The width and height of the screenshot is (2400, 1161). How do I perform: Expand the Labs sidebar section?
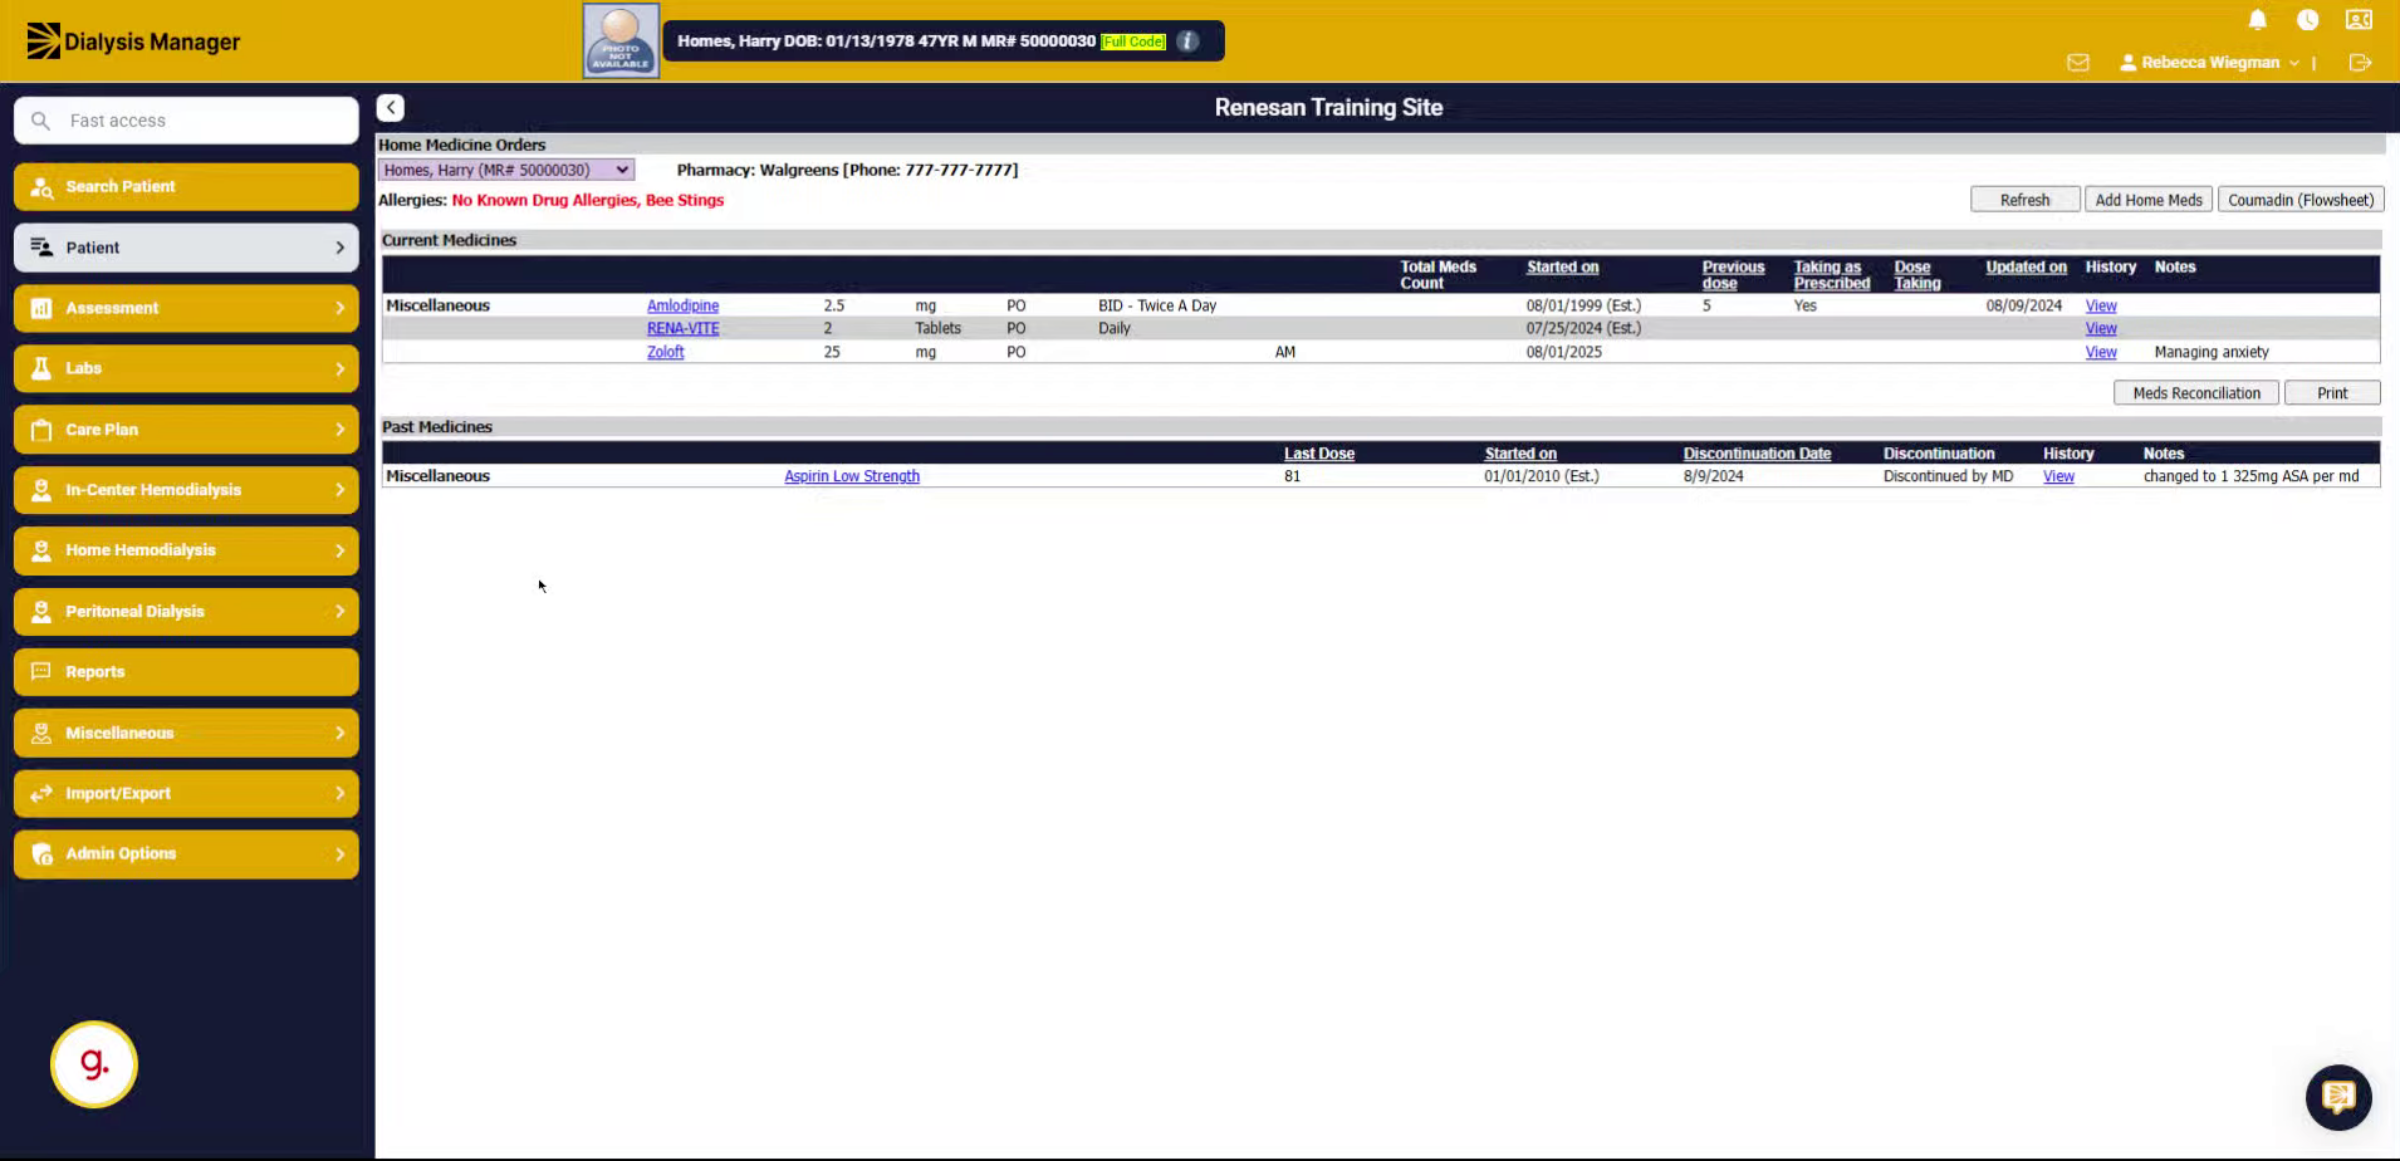[186, 368]
